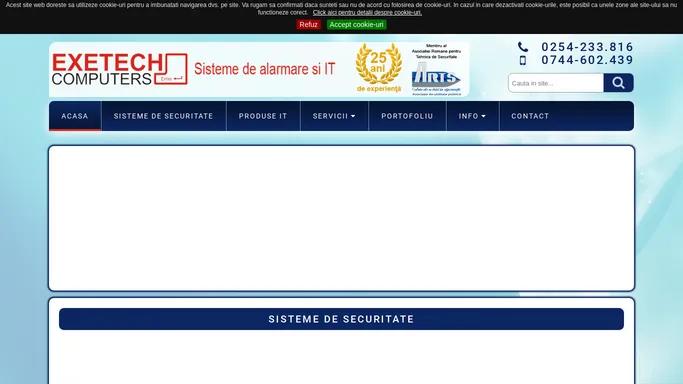Expand the Servicii dropdown menu
Image resolution: width=683 pixels, height=384 pixels.
click(x=334, y=116)
